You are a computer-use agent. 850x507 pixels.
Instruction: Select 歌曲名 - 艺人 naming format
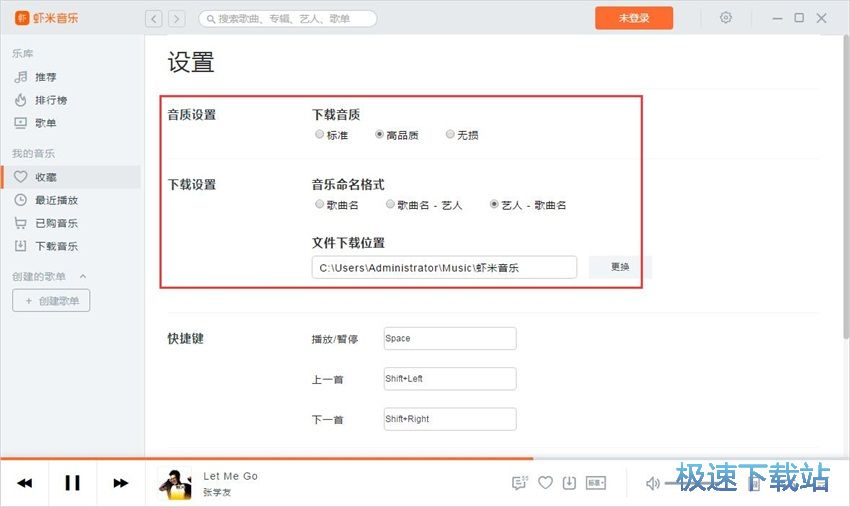coord(390,204)
